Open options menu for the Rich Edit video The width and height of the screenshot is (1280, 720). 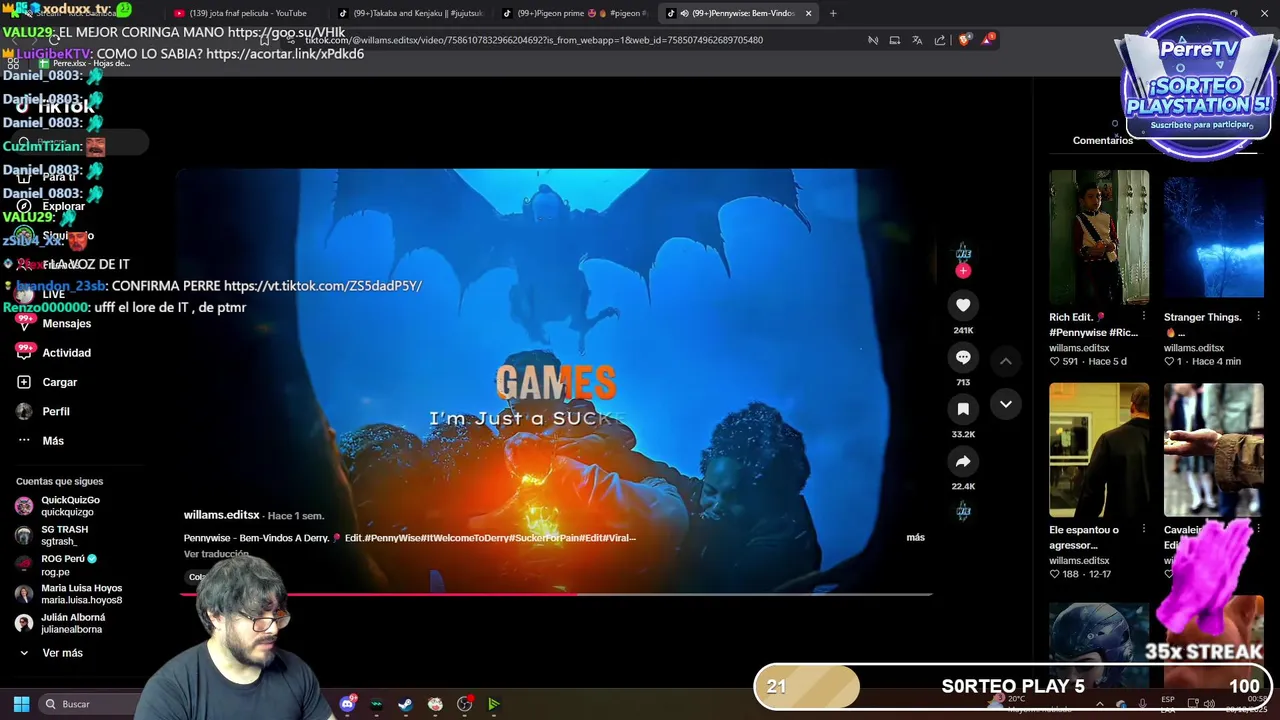tap(1144, 317)
